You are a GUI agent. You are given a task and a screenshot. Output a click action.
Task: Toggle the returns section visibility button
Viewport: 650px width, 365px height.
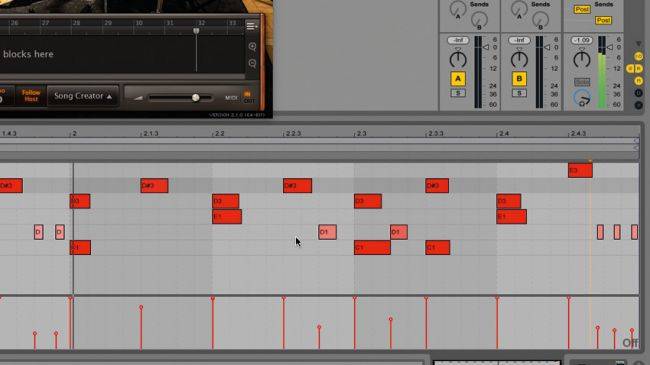tap(638, 80)
